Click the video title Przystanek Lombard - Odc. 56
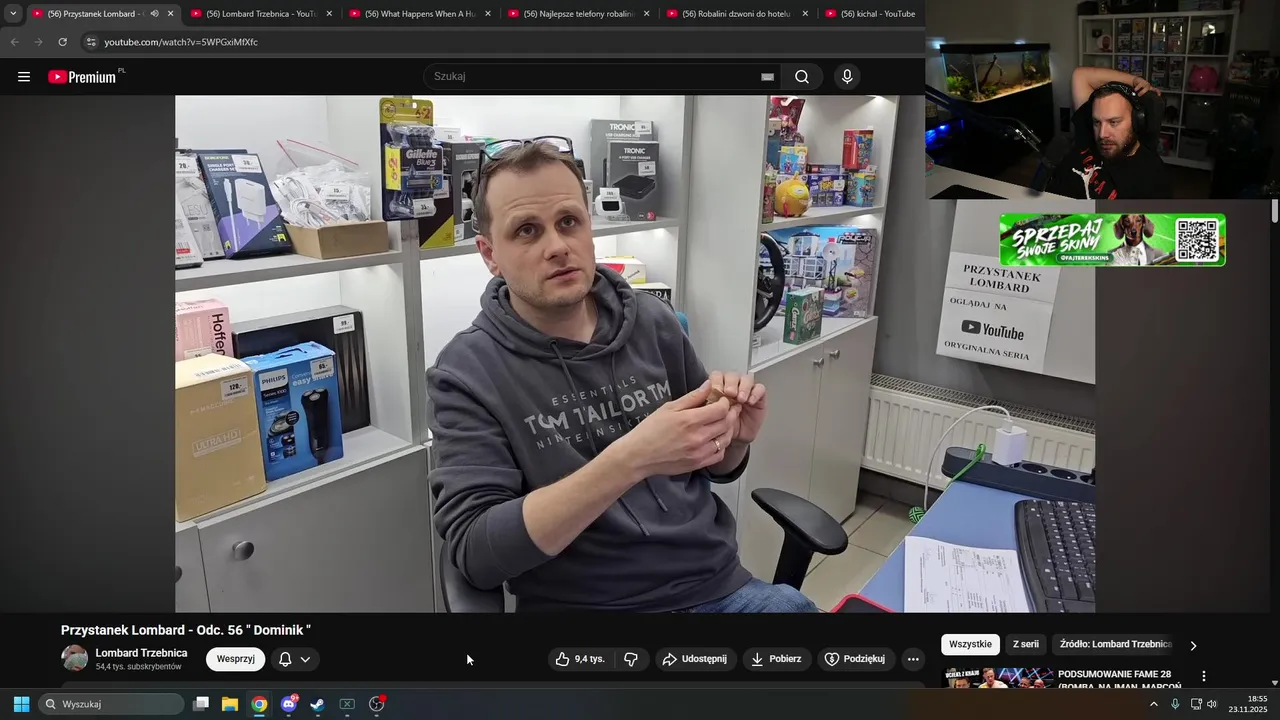1280x720 pixels. (186, 630)
